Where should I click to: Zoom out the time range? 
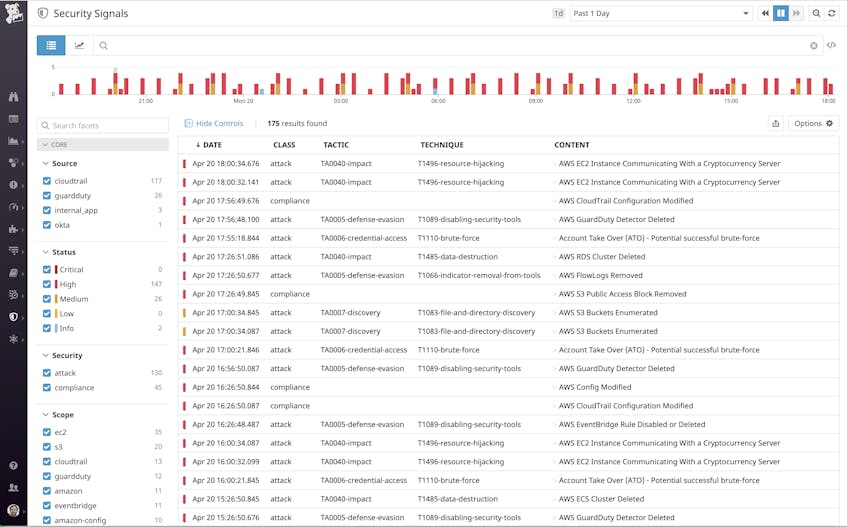click(x=816, y=13)
